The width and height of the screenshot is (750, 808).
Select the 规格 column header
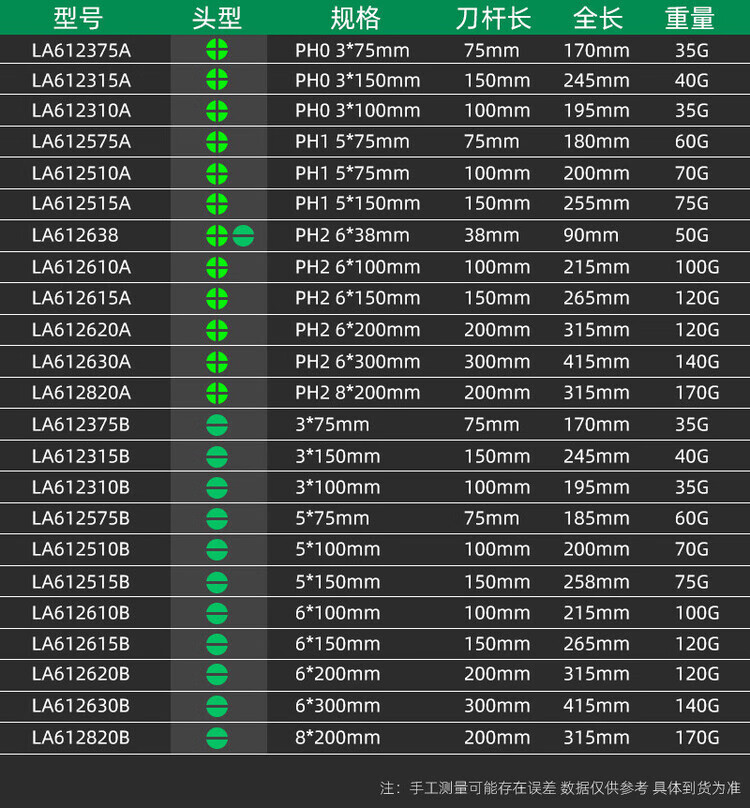click(x=355, y=17)
